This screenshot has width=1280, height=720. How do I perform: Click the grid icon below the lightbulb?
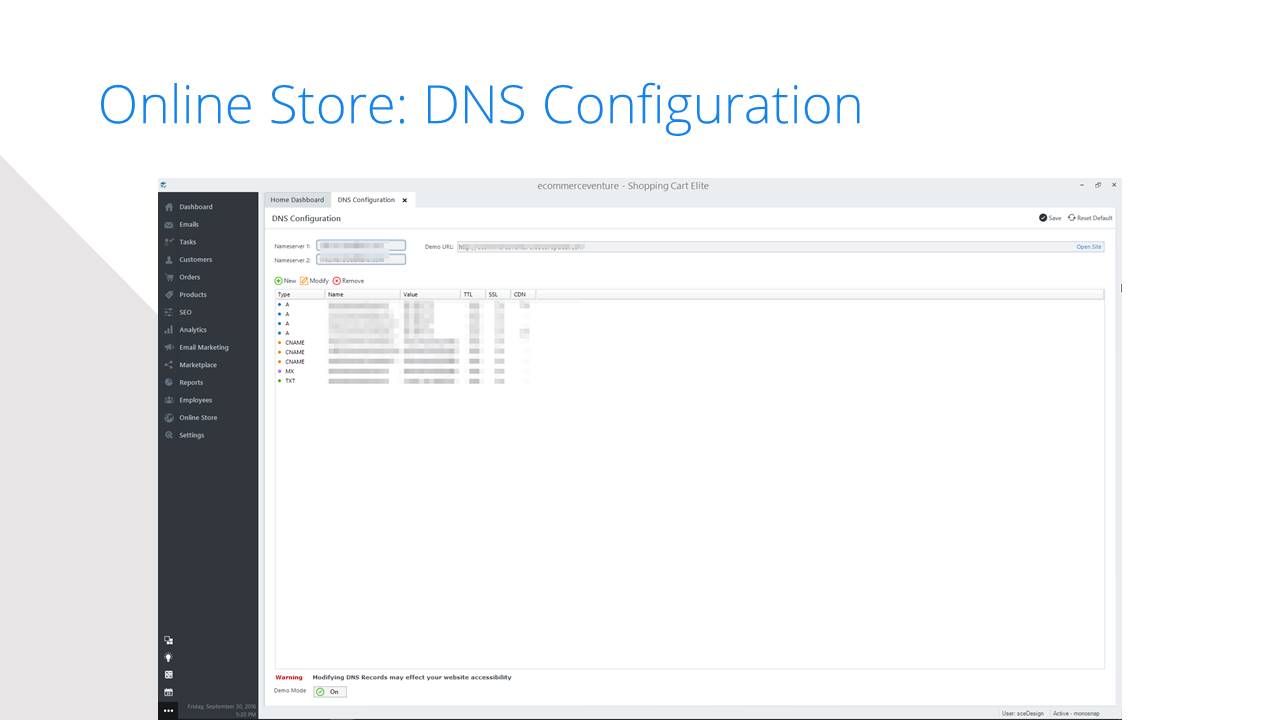click(x=168, y=675)
